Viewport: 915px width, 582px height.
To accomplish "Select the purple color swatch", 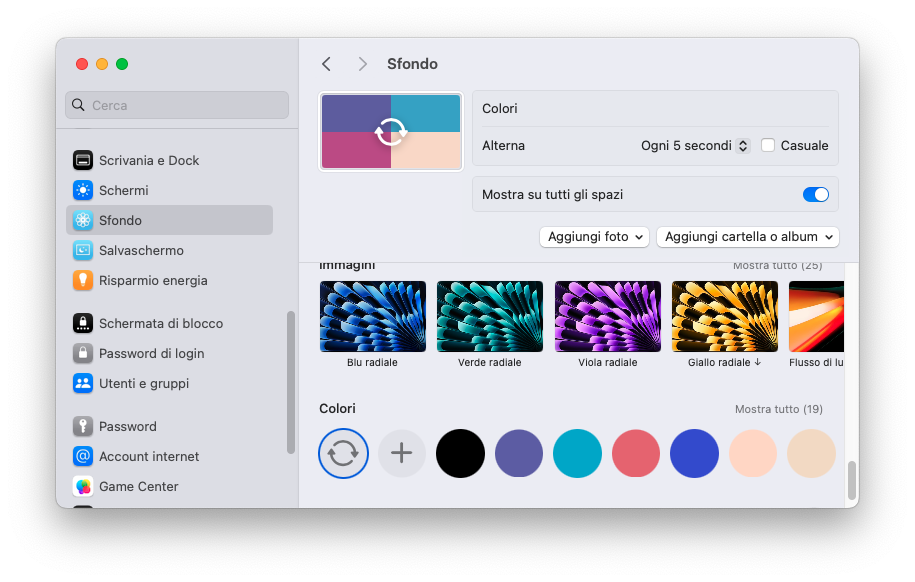I will 519,454.
